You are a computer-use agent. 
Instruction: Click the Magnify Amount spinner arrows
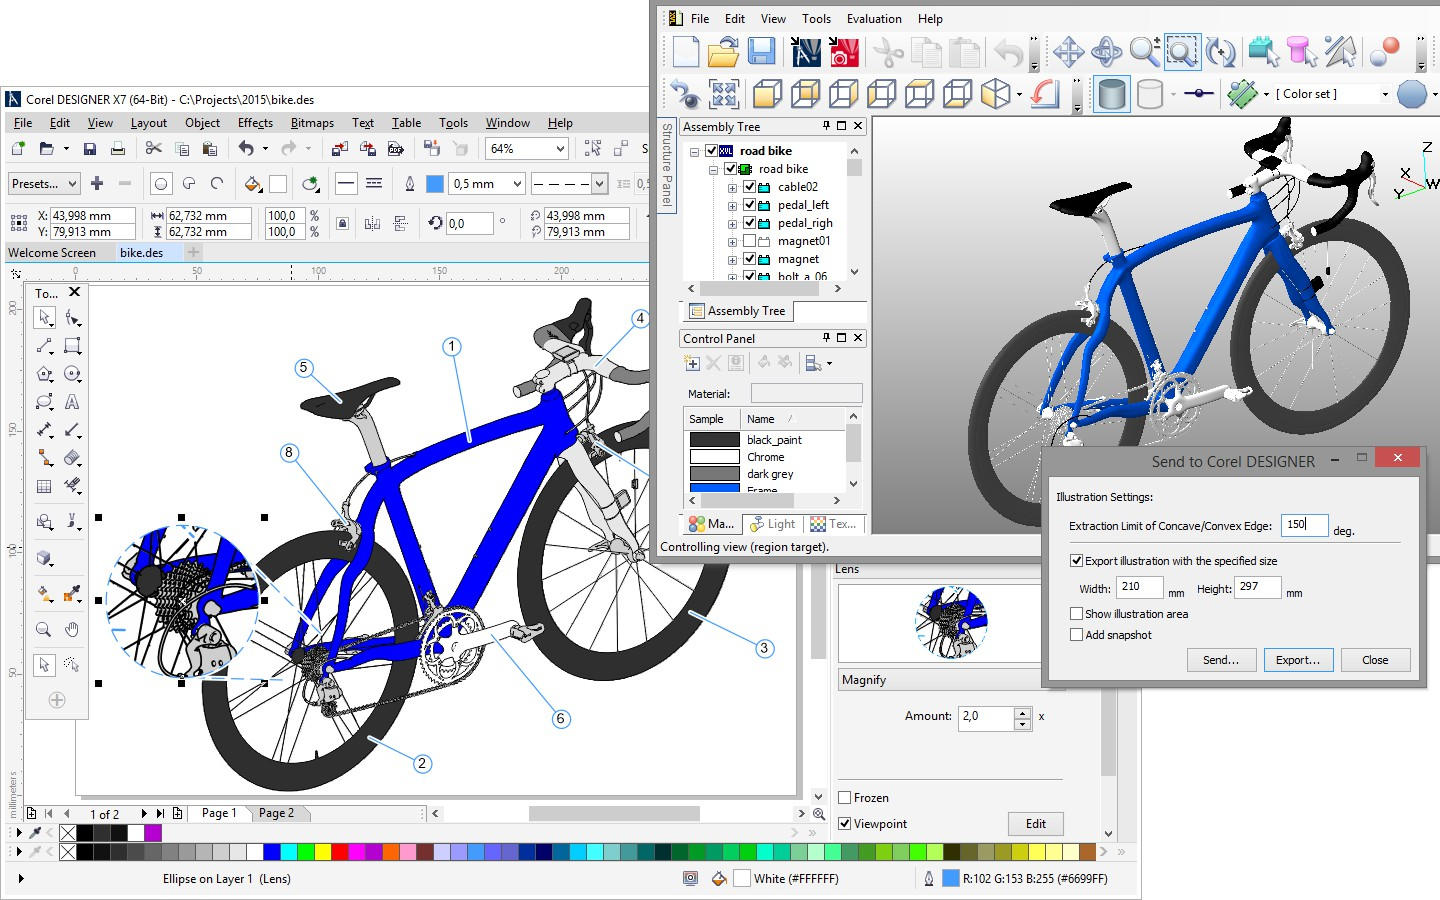coord(1022,718)
